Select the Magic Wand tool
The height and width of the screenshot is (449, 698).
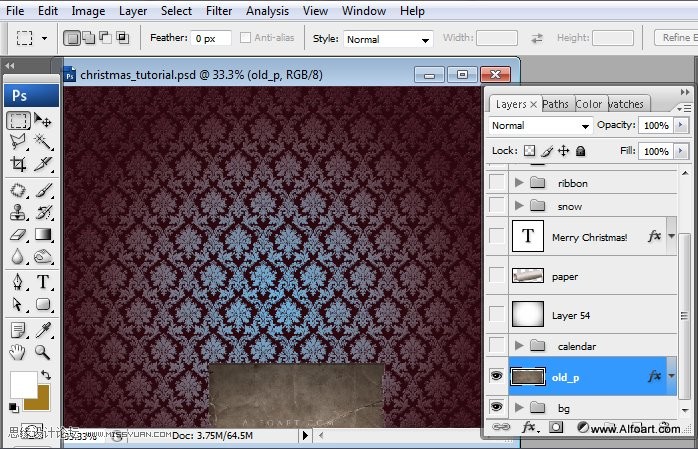(43, 142)
